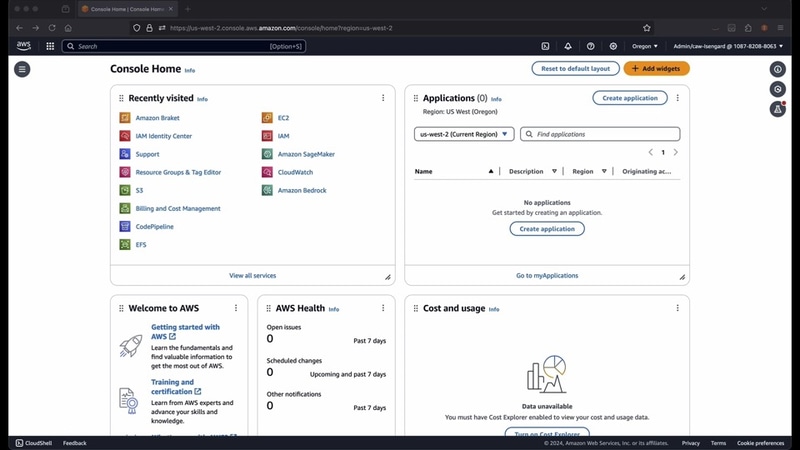Click the Support service icon
The width and height of the screenshot is (800, 450).
pos(125,154)
